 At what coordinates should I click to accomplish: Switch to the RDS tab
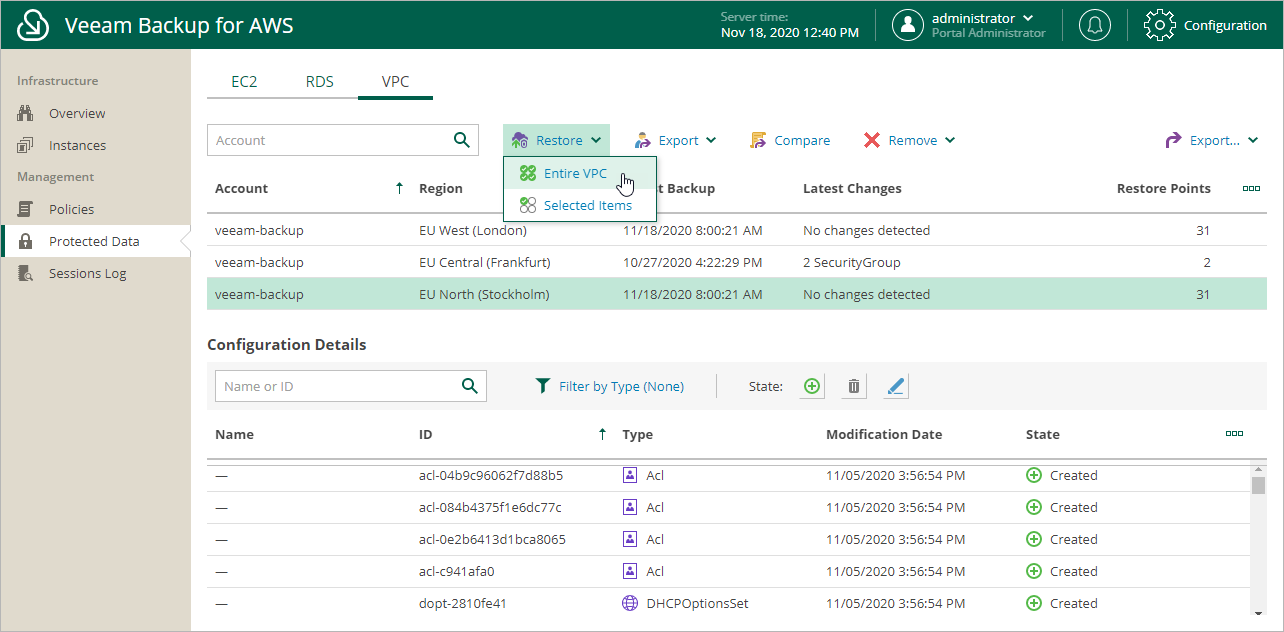[x=320, y=82]
